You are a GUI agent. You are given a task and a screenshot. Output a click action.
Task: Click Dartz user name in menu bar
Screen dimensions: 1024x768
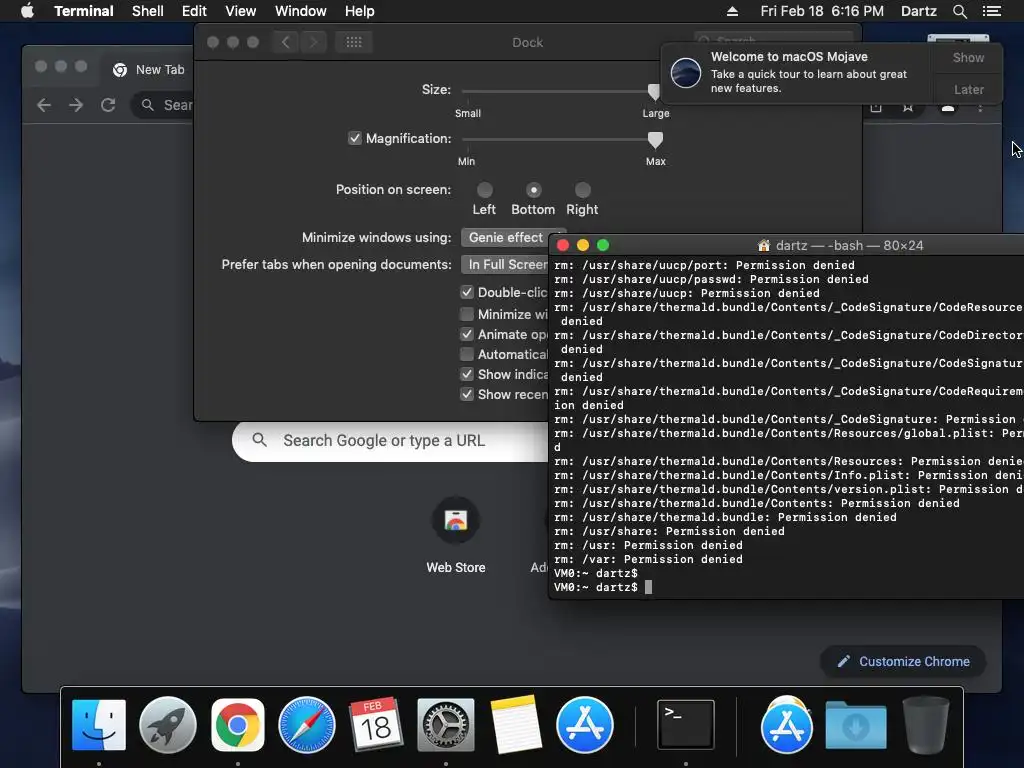[918, 11]
